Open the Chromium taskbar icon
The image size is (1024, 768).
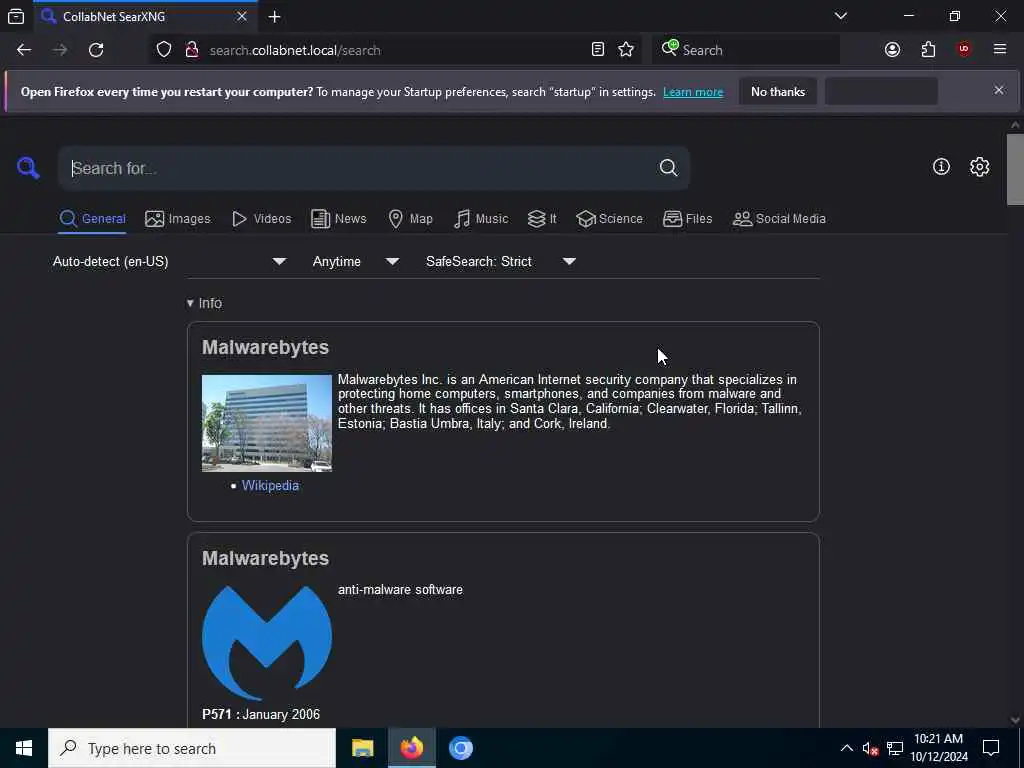(x=460, y=748)
